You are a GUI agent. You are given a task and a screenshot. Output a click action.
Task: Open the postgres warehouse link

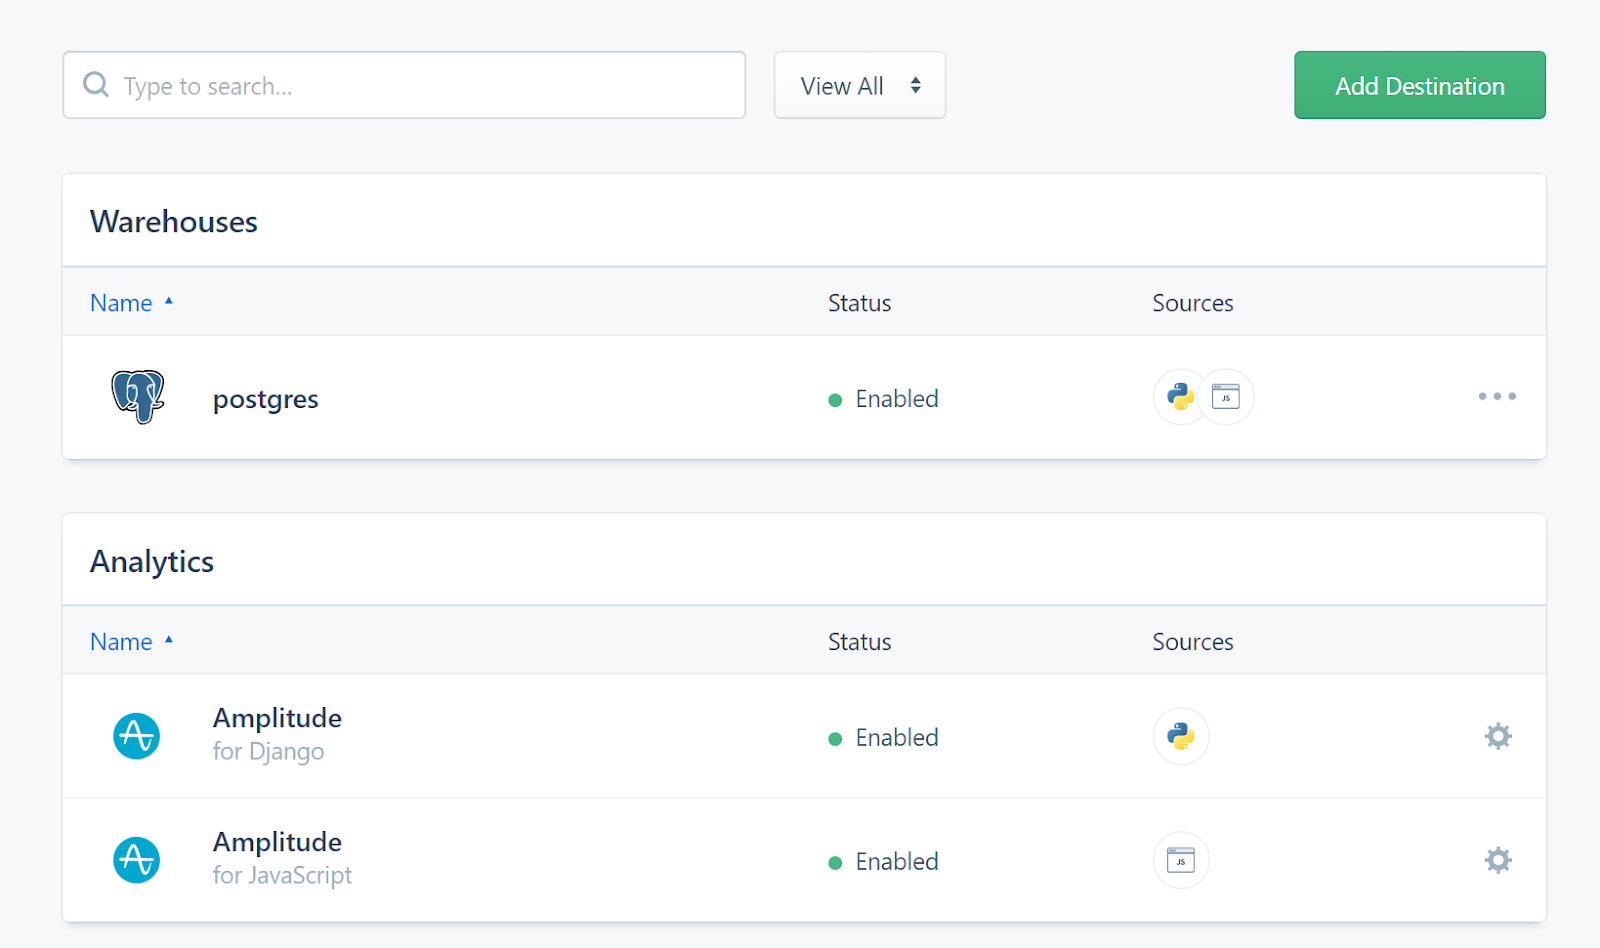pyautogui.click(x=265, y=399)
